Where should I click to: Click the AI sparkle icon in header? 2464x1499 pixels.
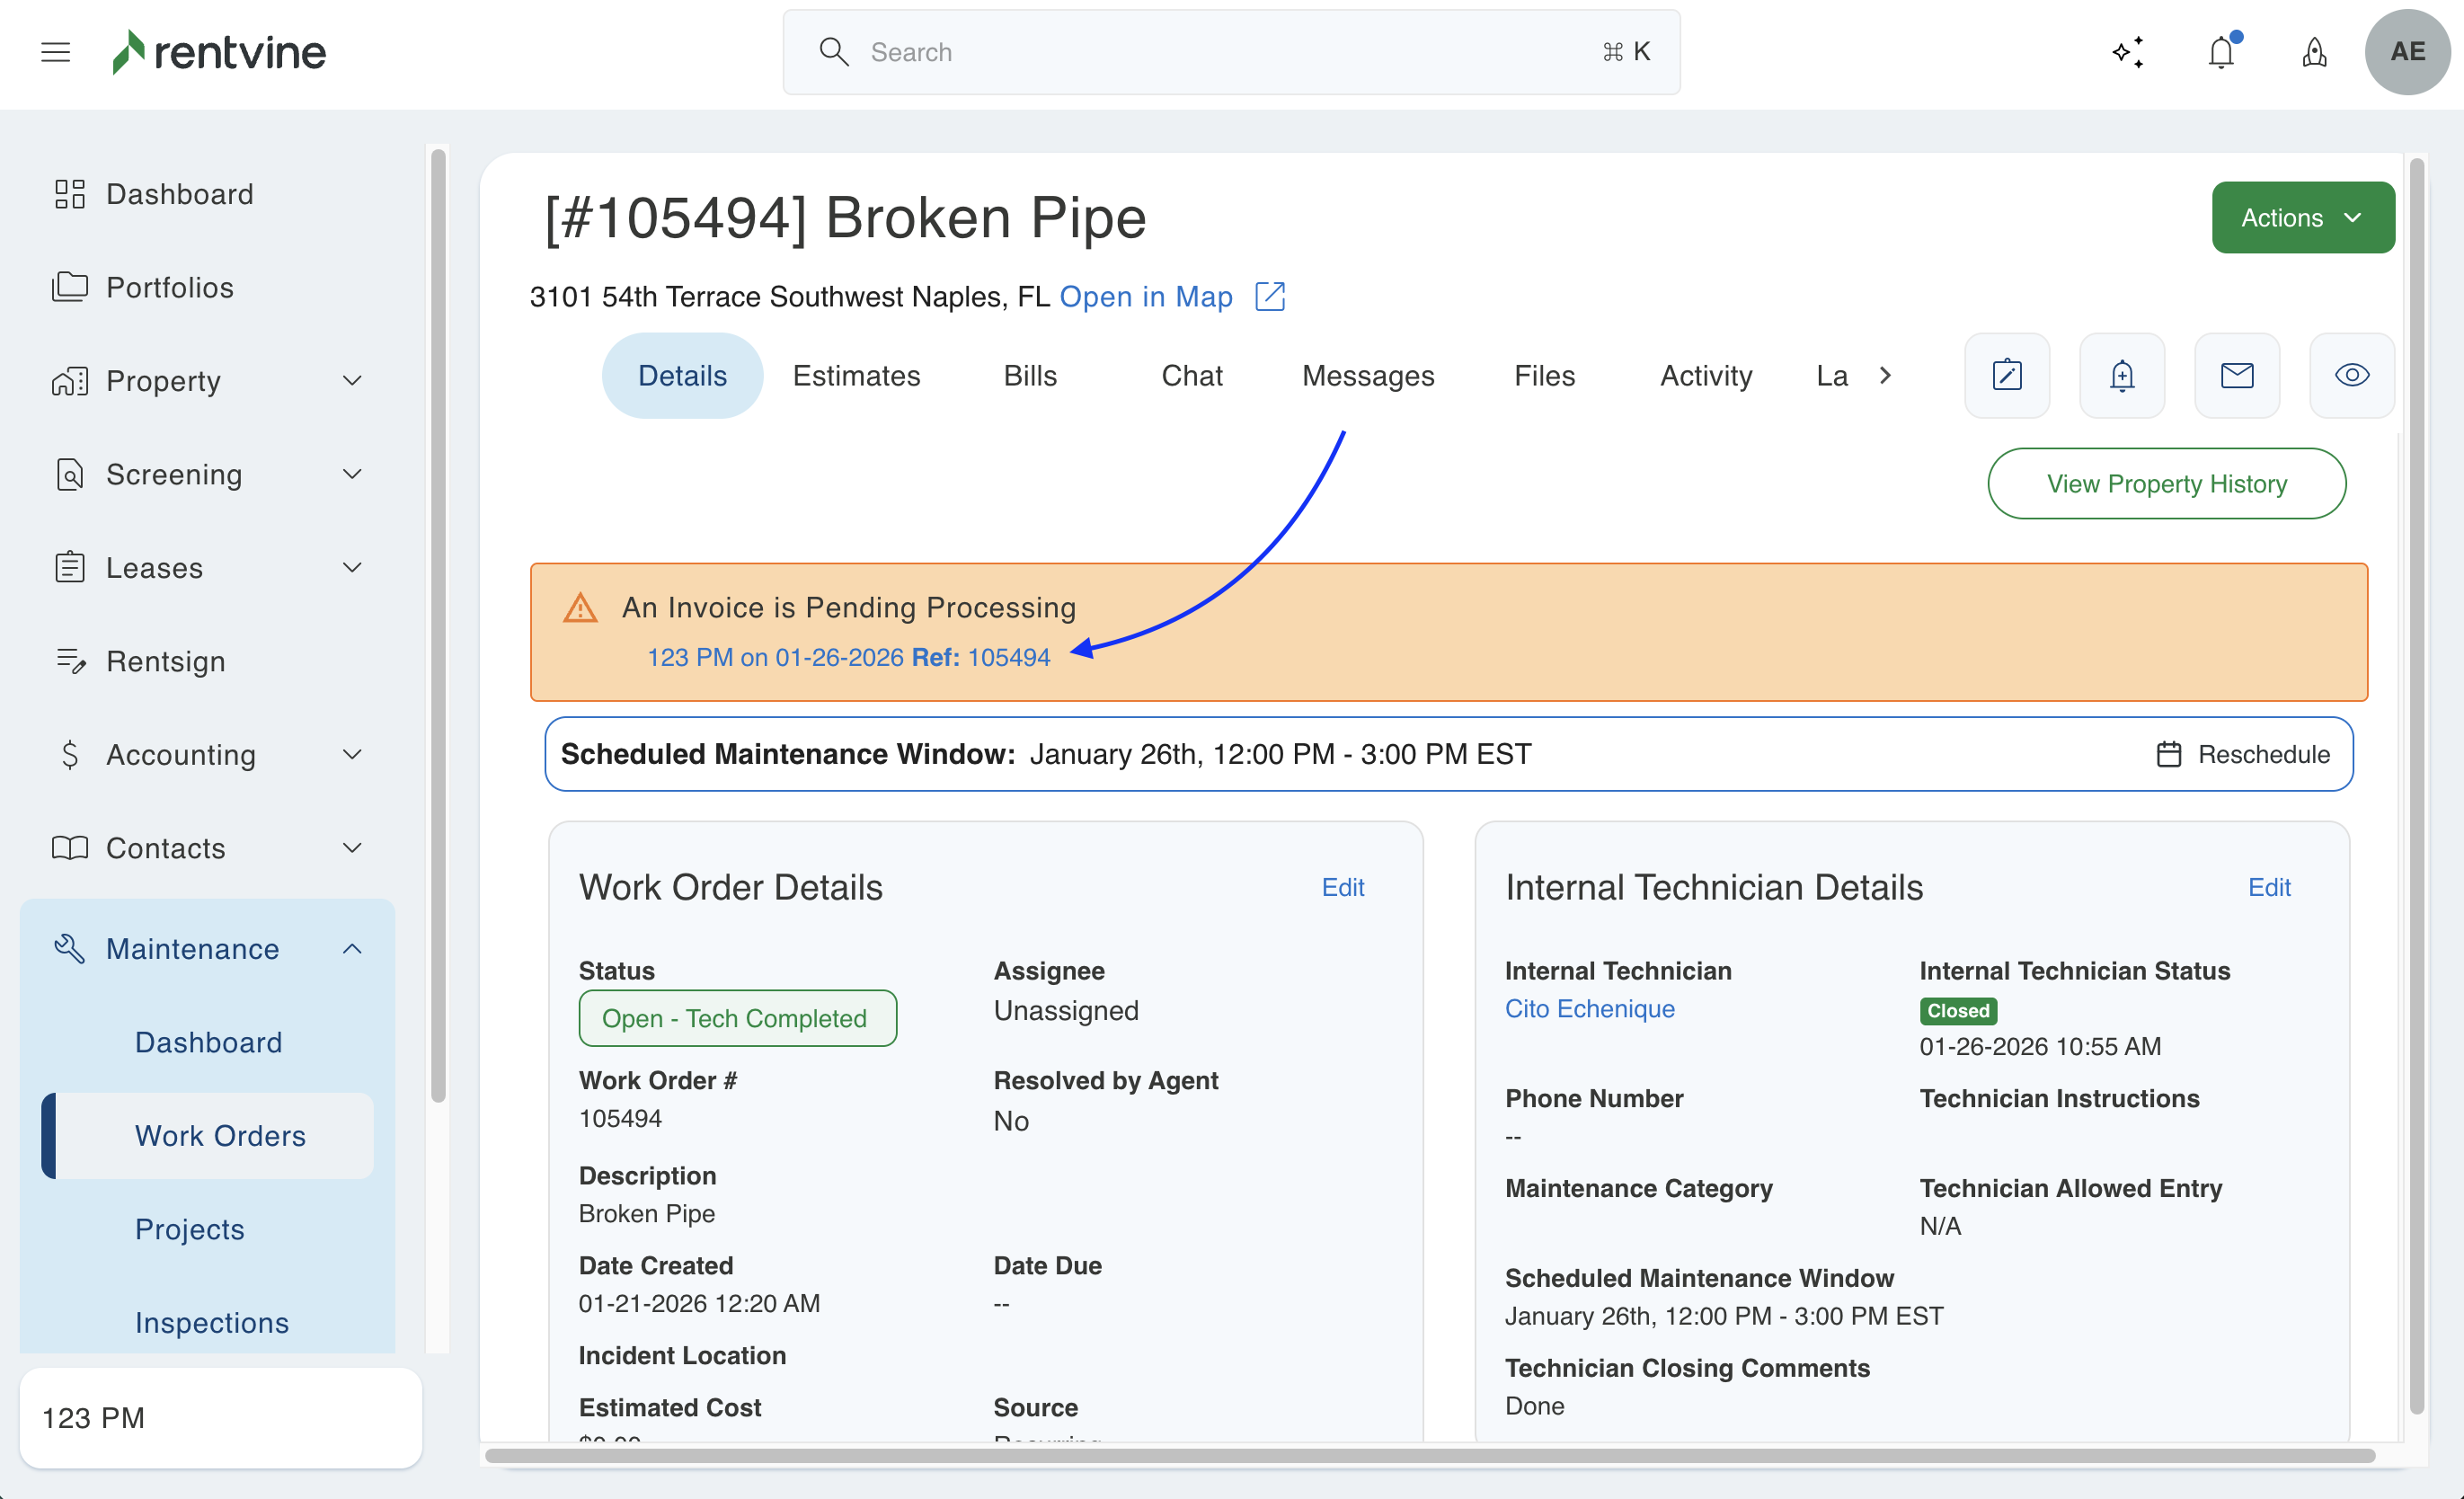(x=2128, y=52)
